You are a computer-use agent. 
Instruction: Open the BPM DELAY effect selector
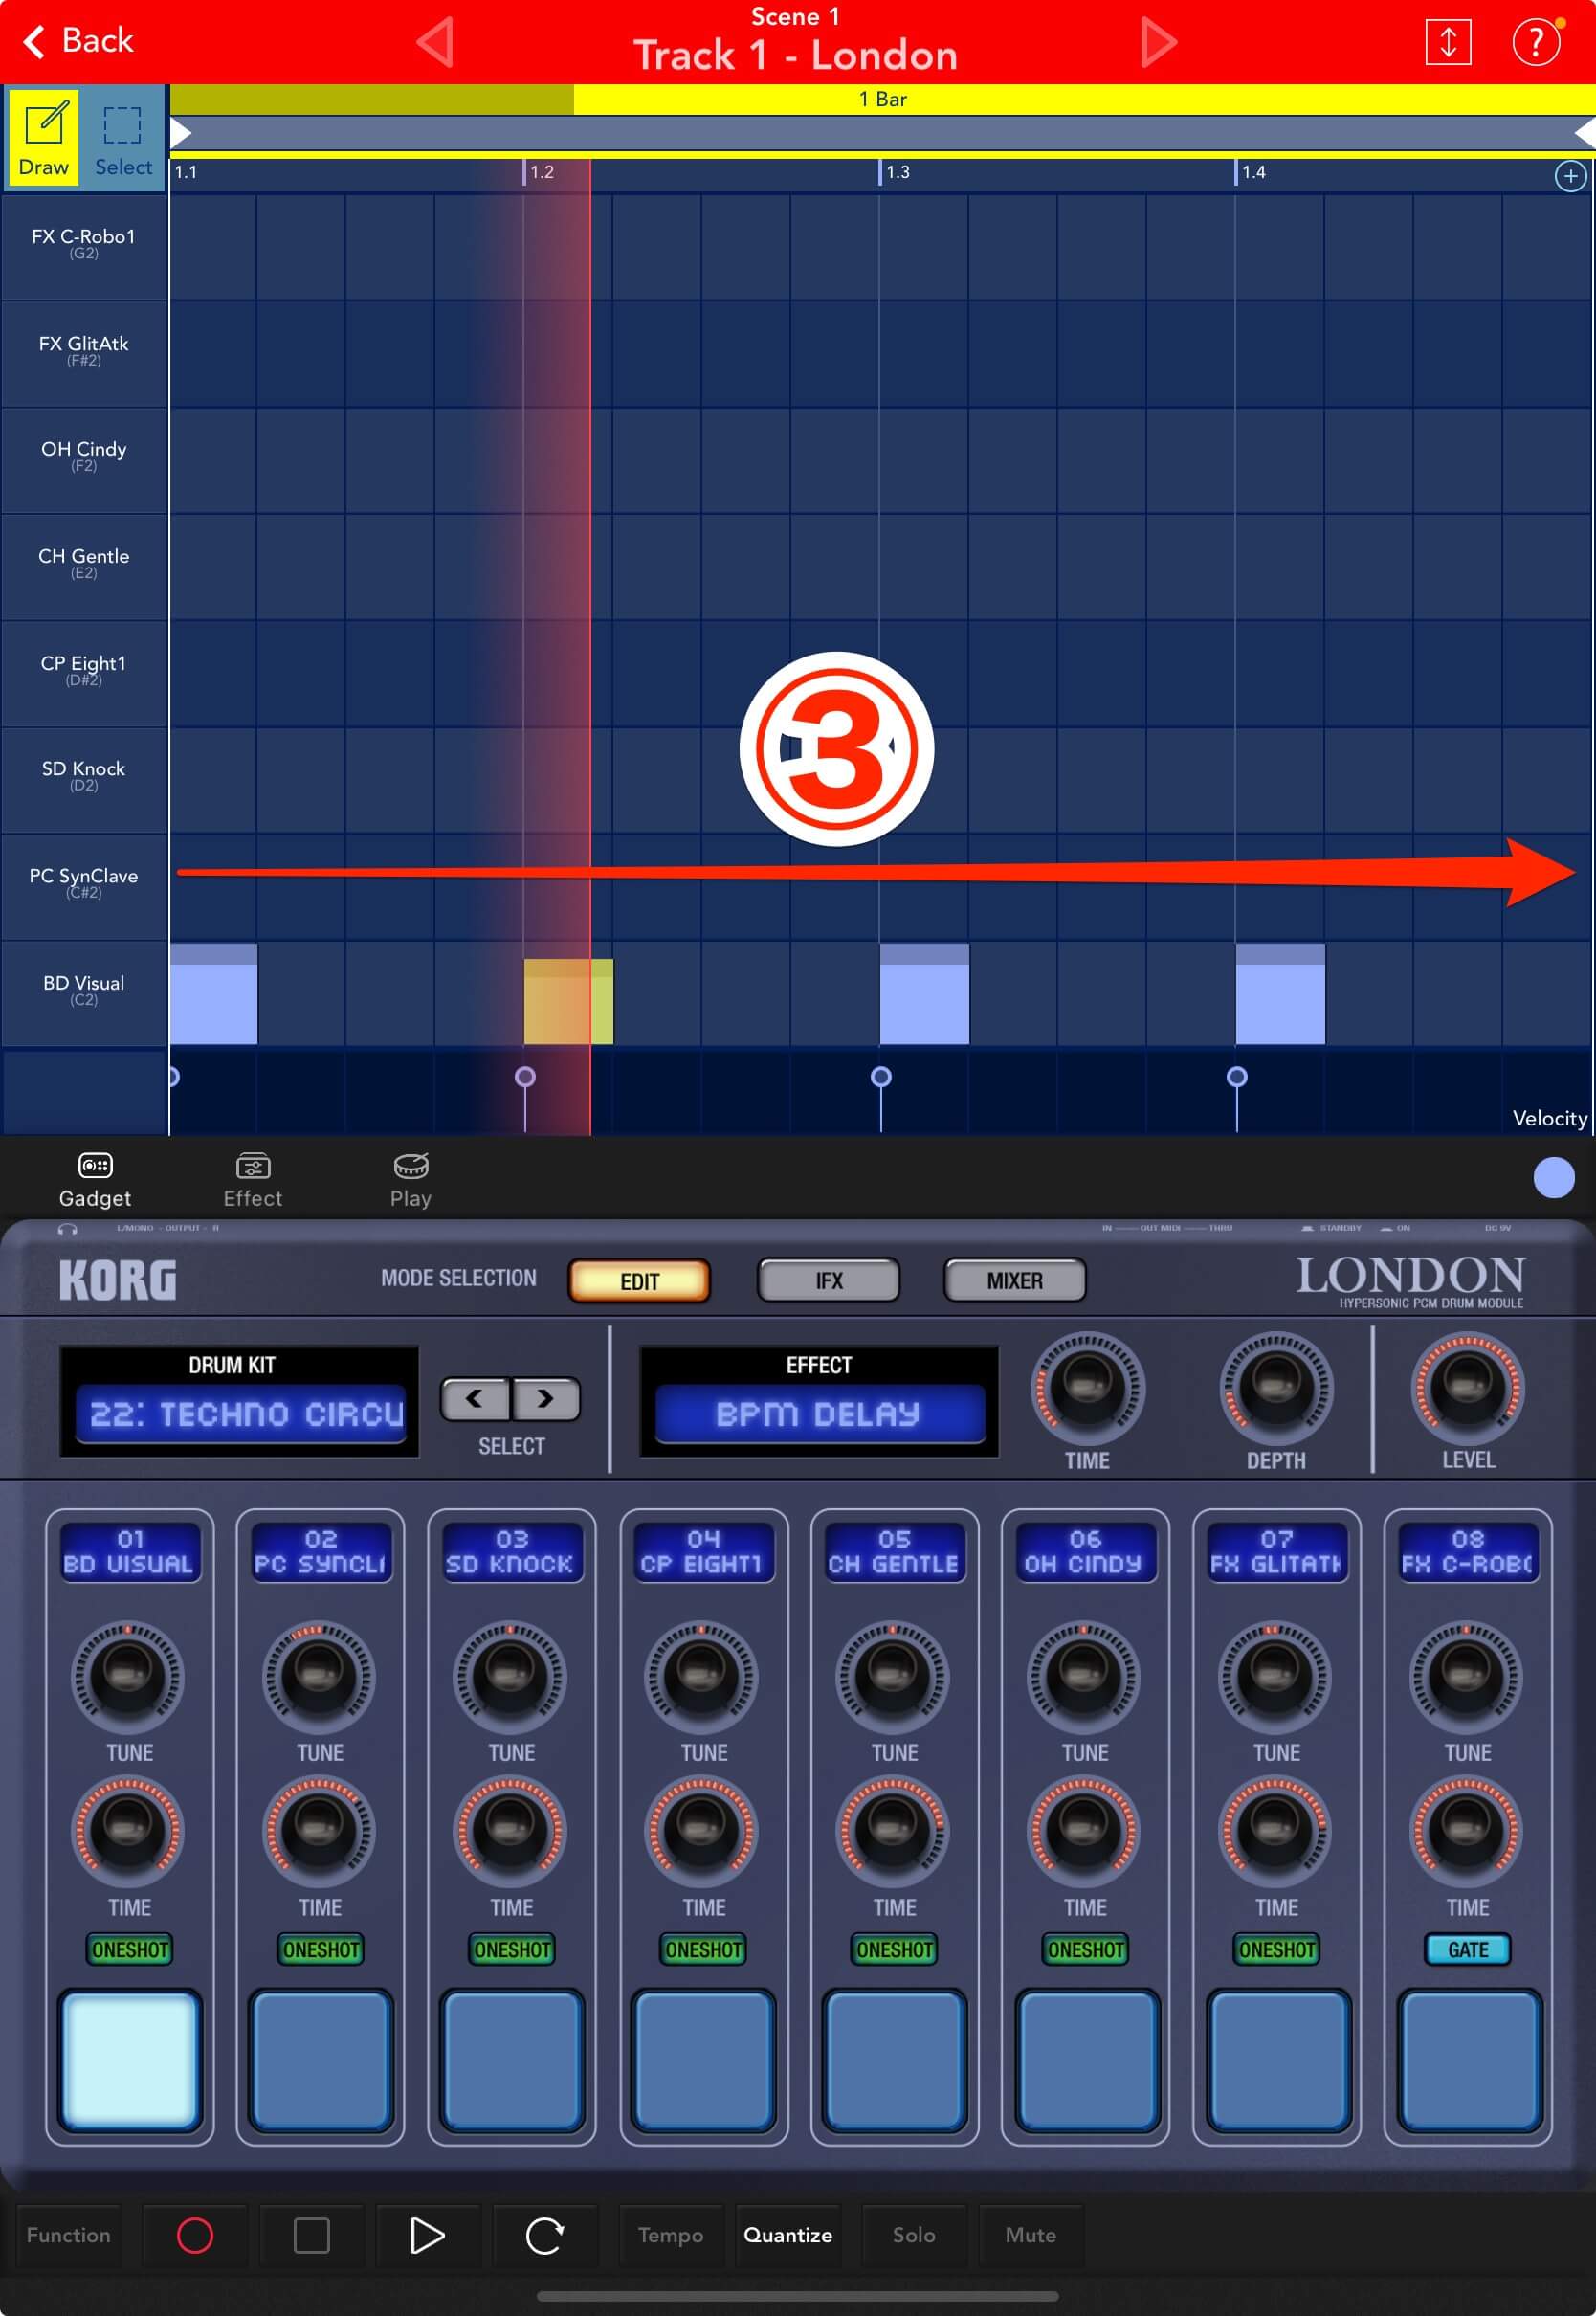[x=818, y=1414]
